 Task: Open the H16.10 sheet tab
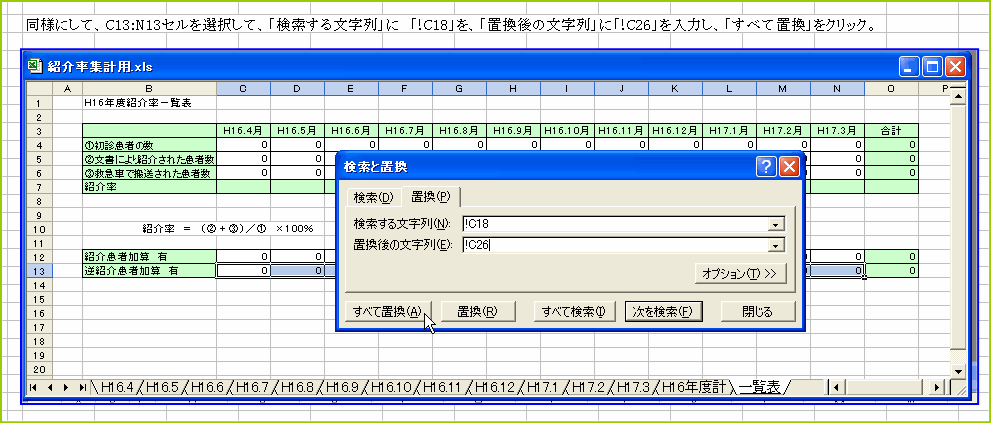tap(391, 387)
